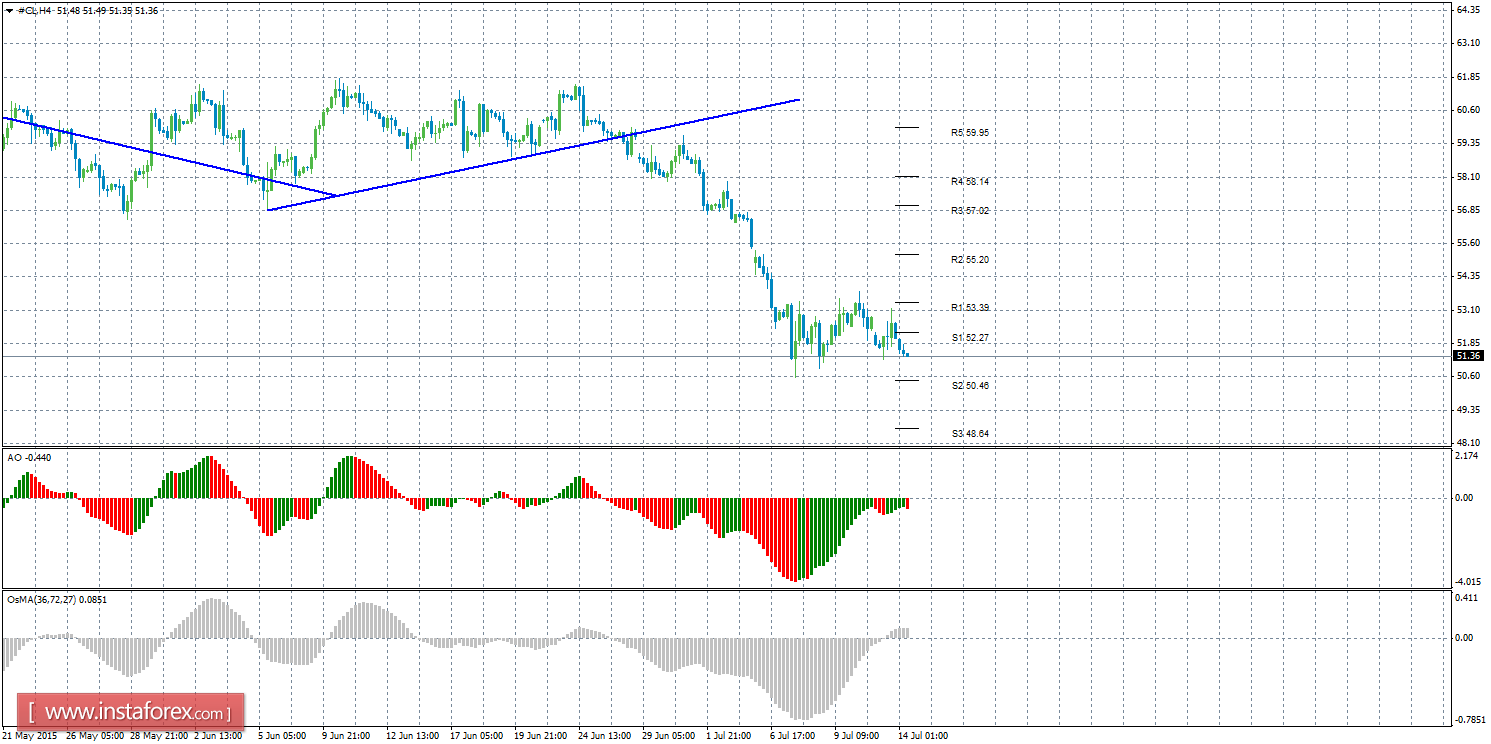Select the R5 59.95 pivot label
Image resolution: width=1491 pixels, height=744 pixels.
tap(969, 132)
